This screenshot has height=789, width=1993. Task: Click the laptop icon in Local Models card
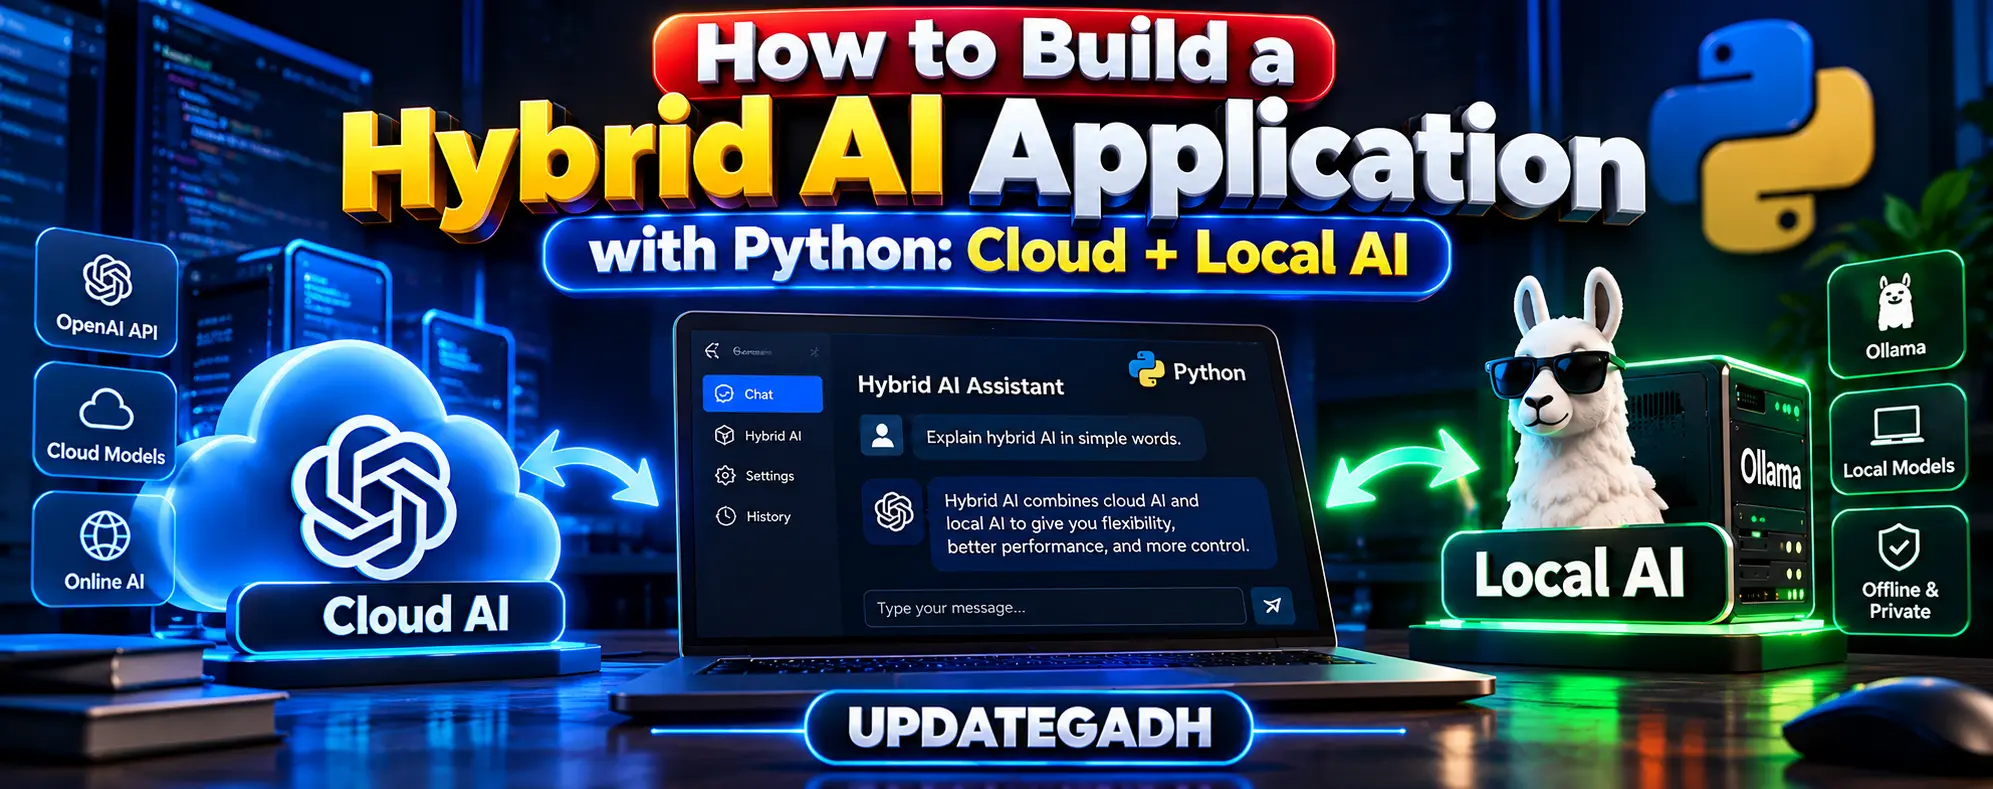coord(1897,425)
